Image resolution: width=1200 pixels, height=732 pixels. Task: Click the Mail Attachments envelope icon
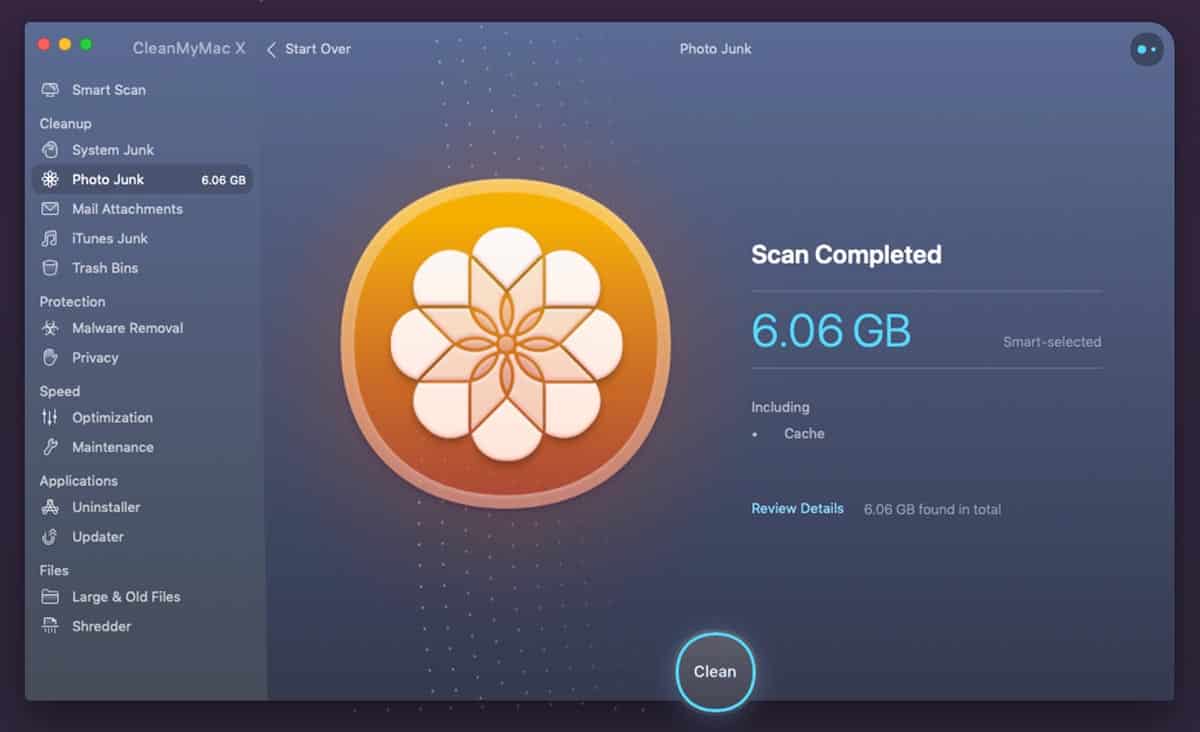coord(50,209)
